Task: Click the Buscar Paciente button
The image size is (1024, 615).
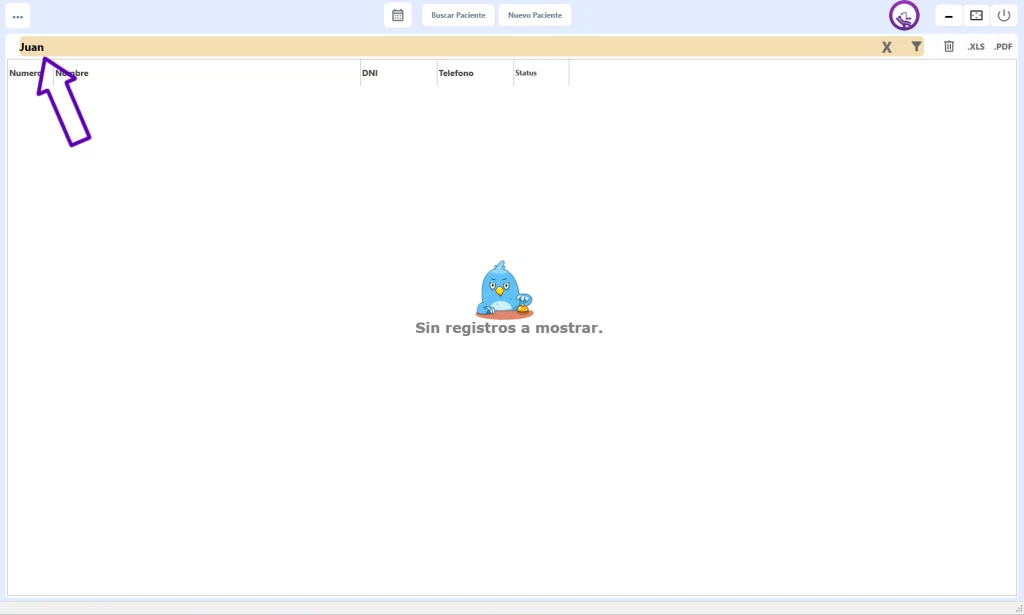Action: tap(458, 15)
